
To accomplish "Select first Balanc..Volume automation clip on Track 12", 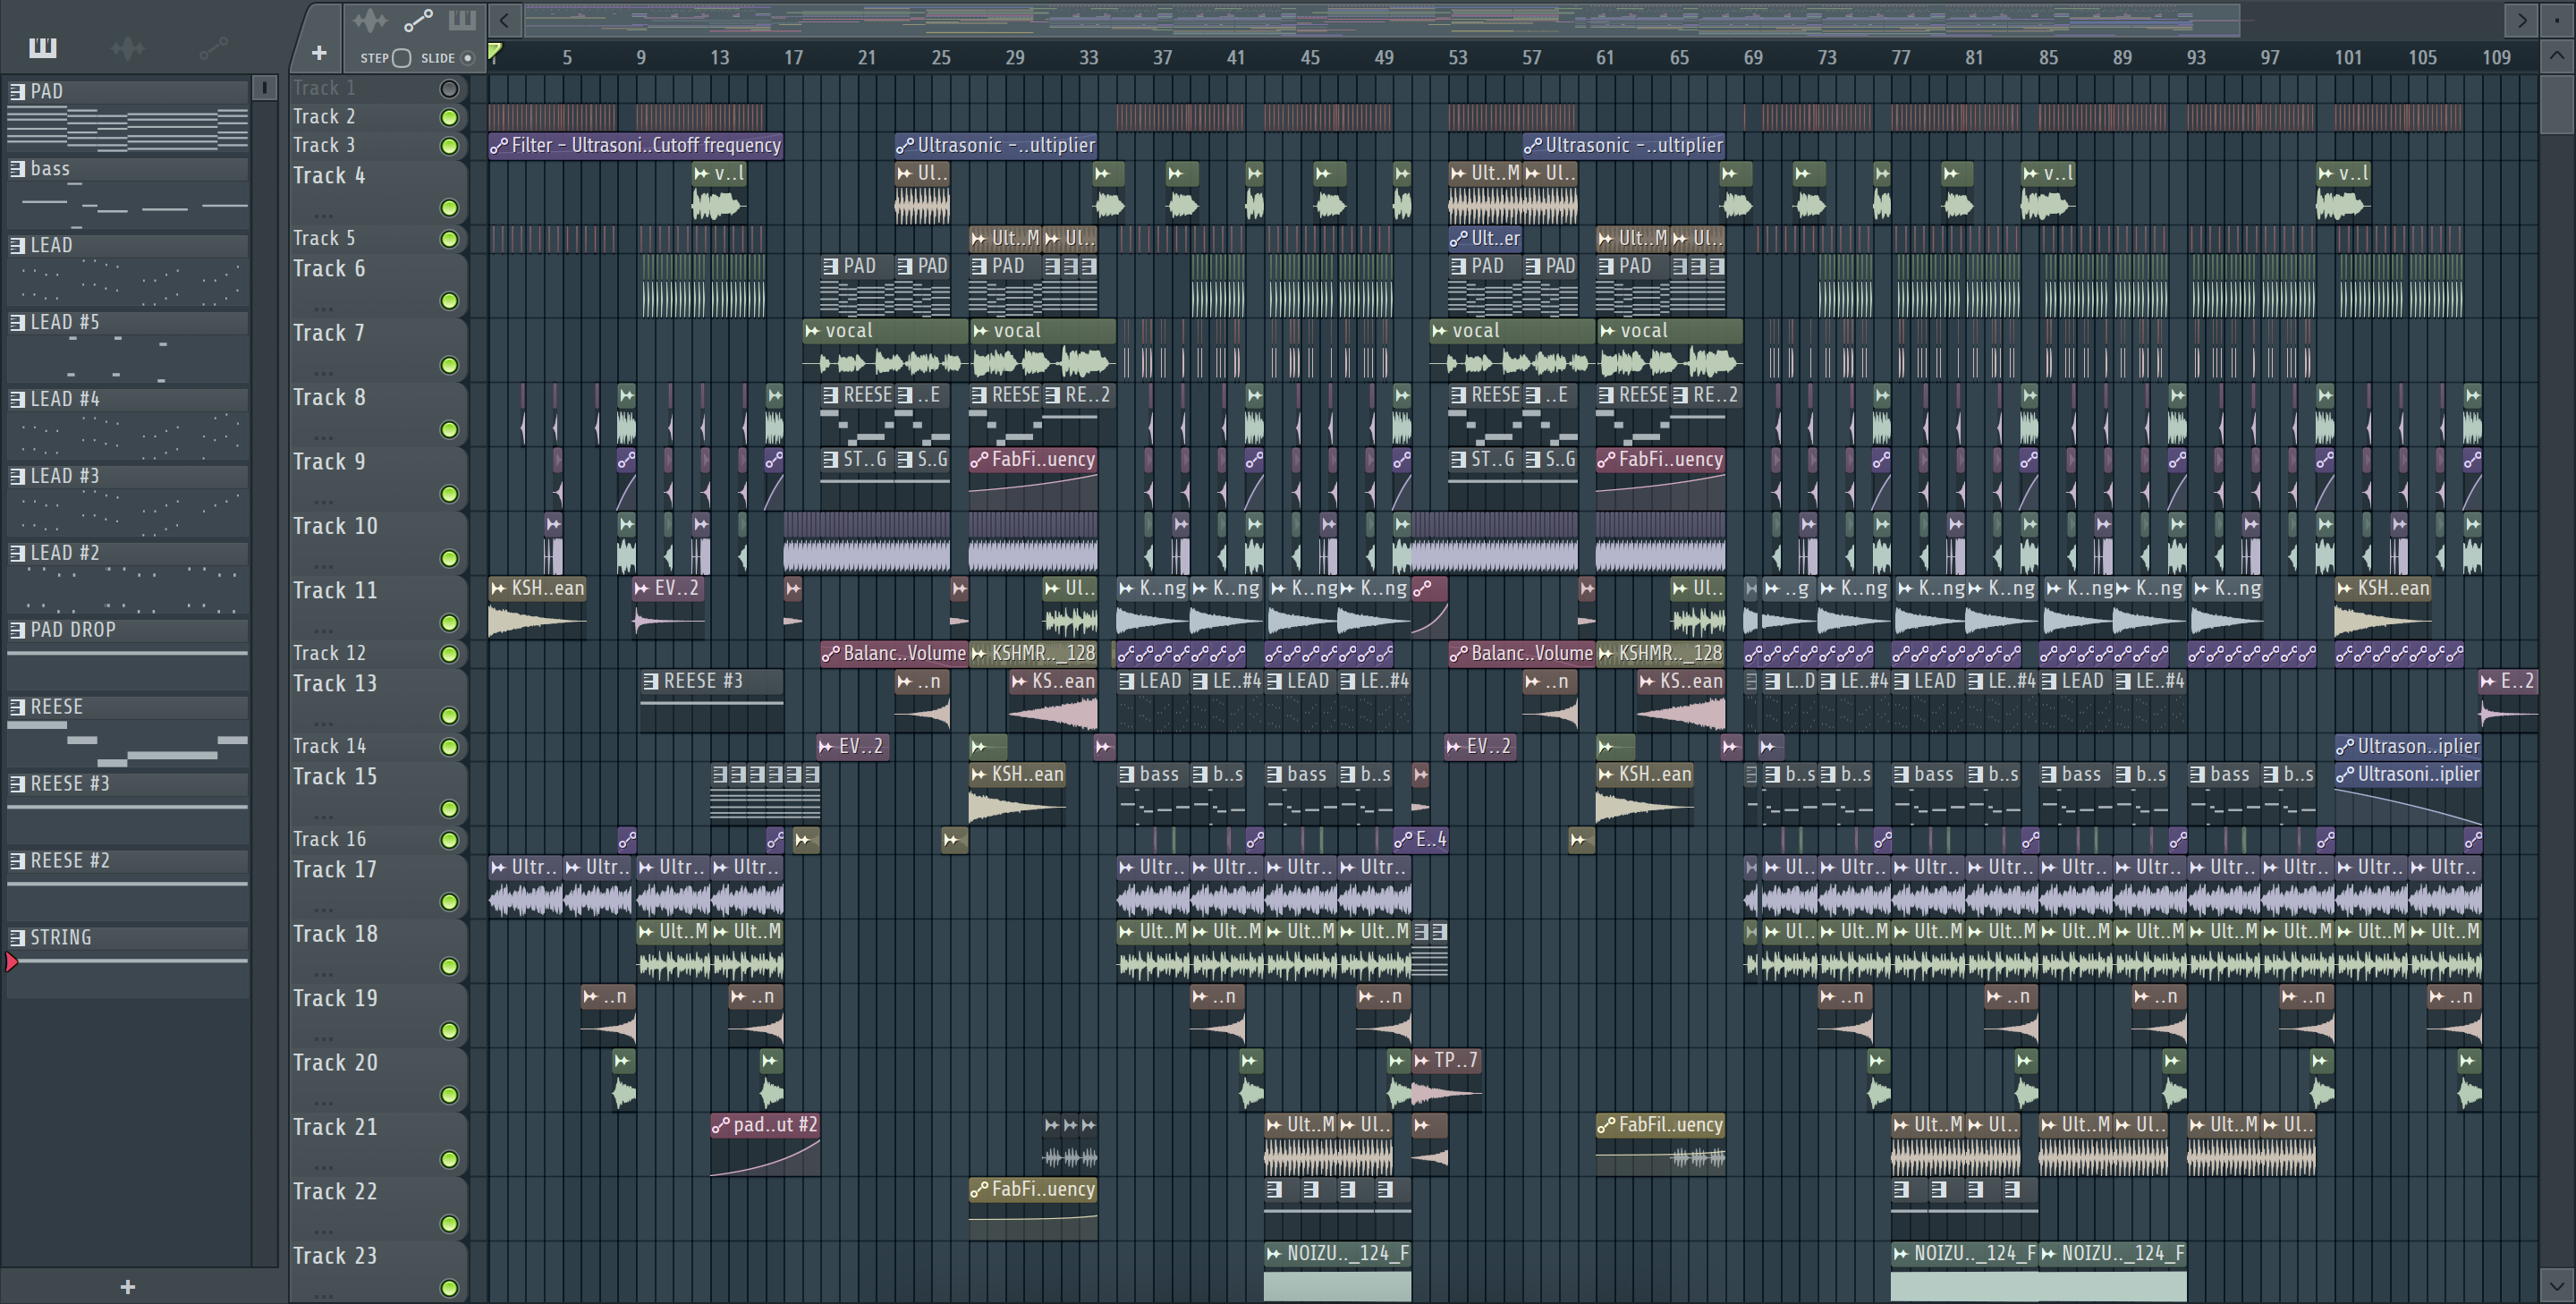I will [x=894, y=653].
